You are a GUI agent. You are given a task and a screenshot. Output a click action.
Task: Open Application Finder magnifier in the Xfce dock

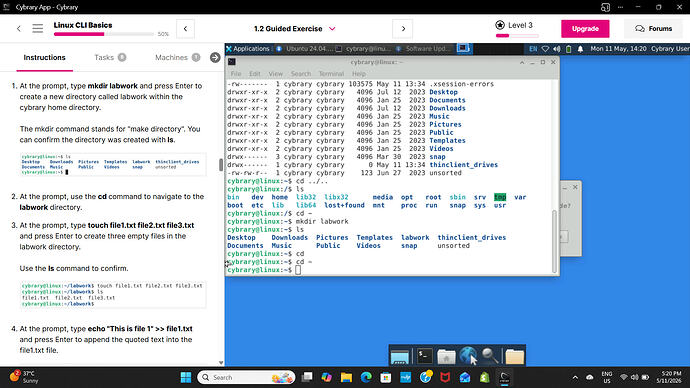click(490, 356)
